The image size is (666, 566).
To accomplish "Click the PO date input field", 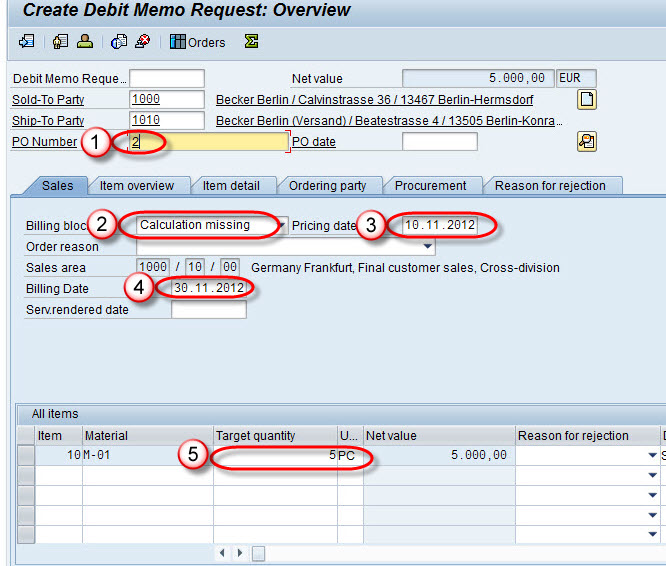I will (439, 142).
